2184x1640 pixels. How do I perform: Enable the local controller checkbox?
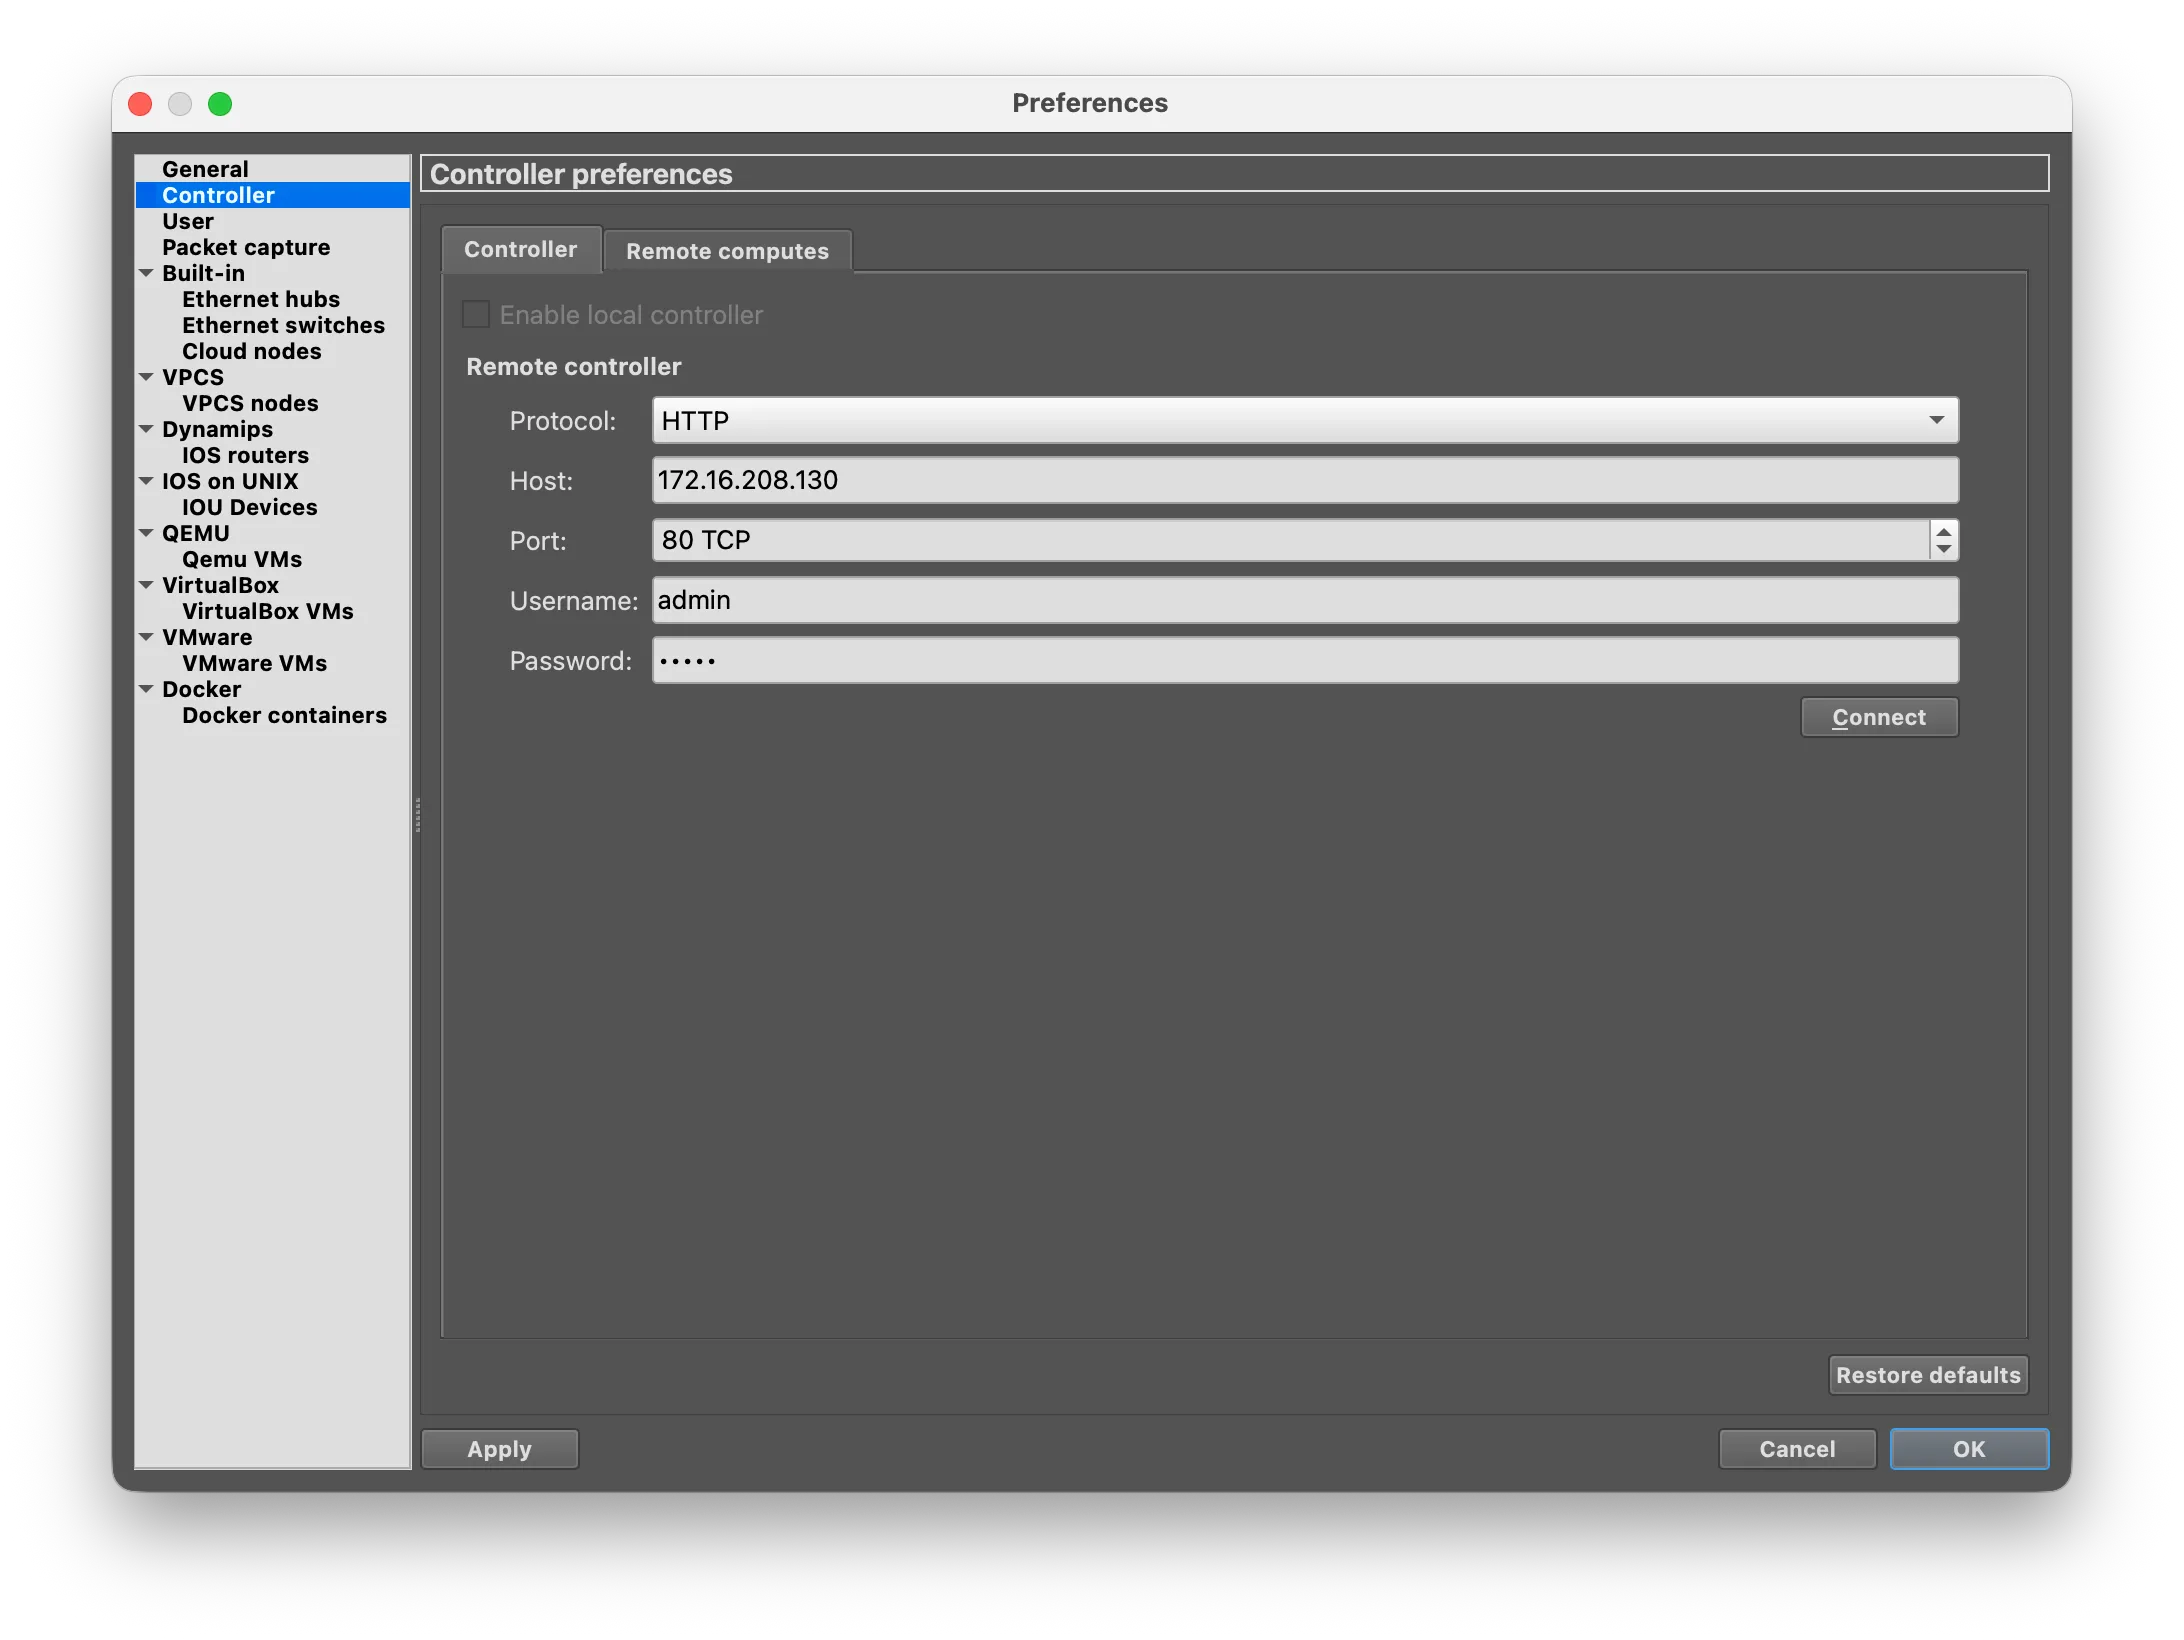(x=475, y=313)
